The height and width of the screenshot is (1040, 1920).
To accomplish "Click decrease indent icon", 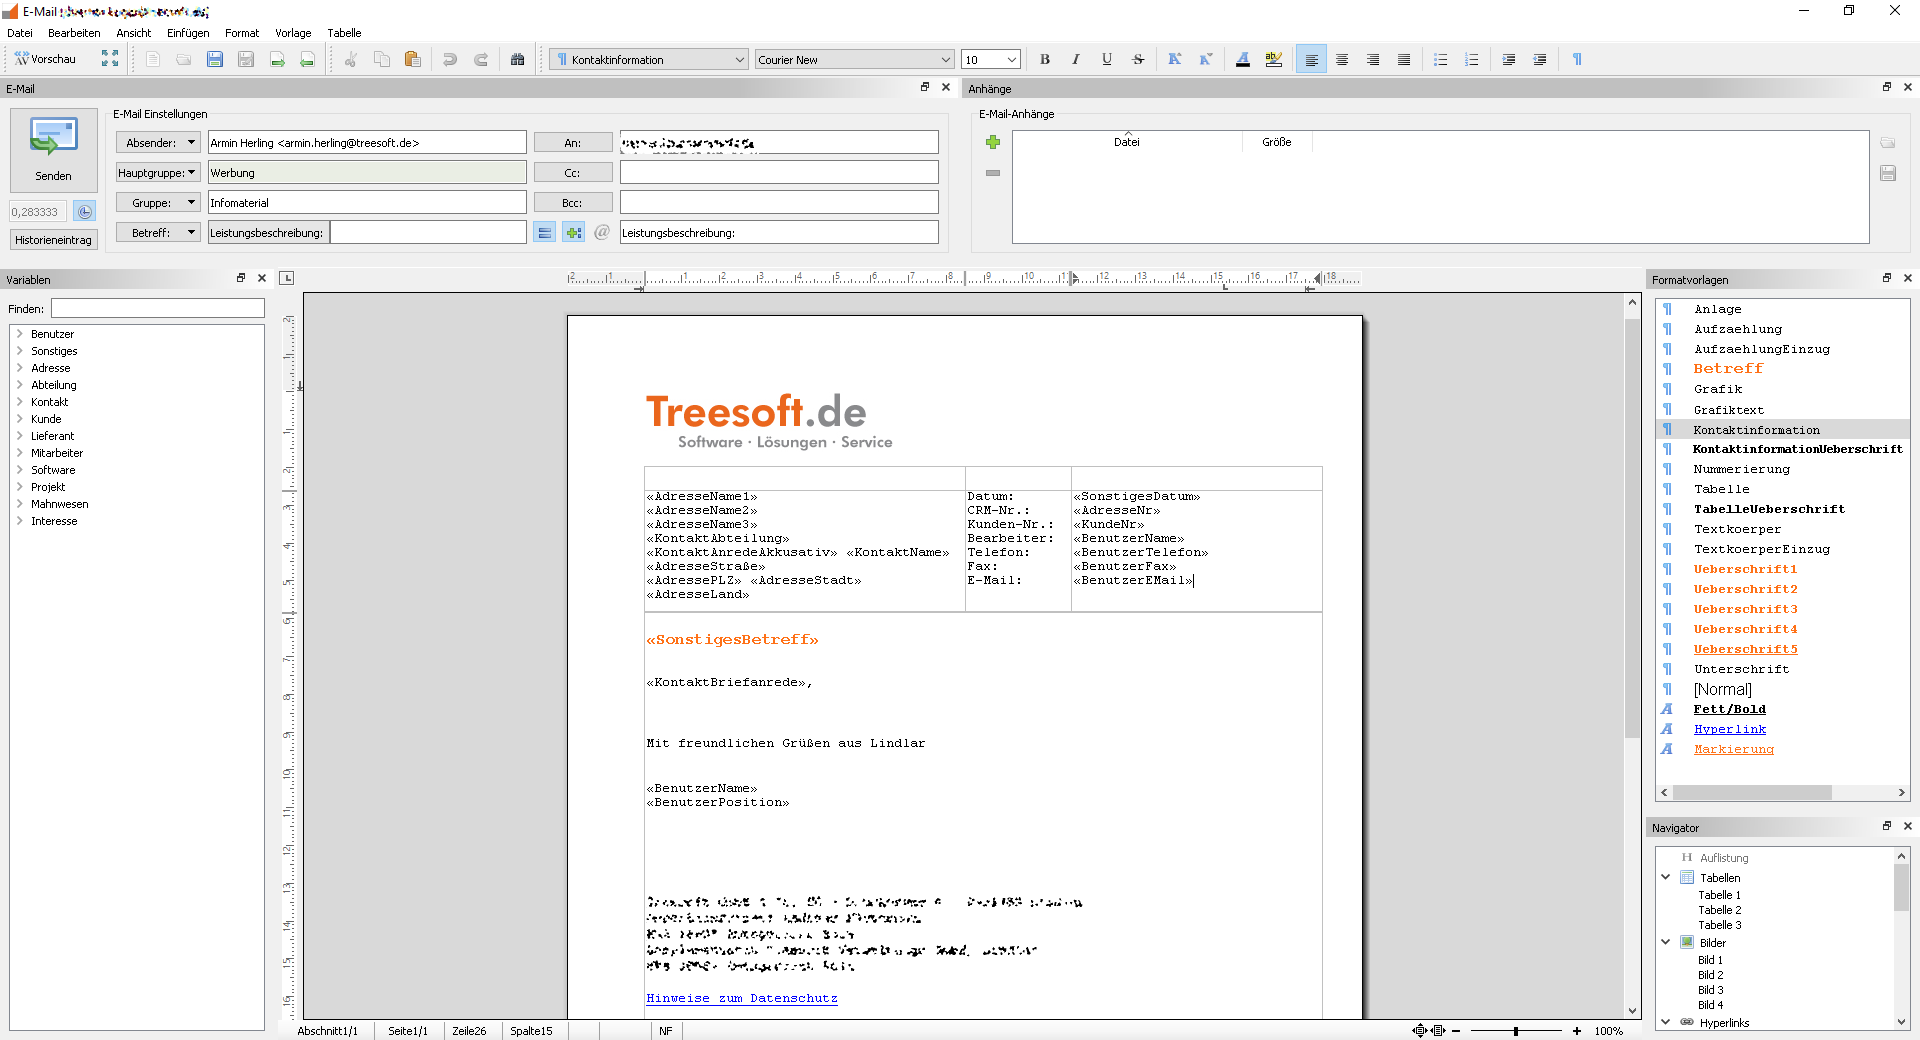I will [x=1540, y=59].
